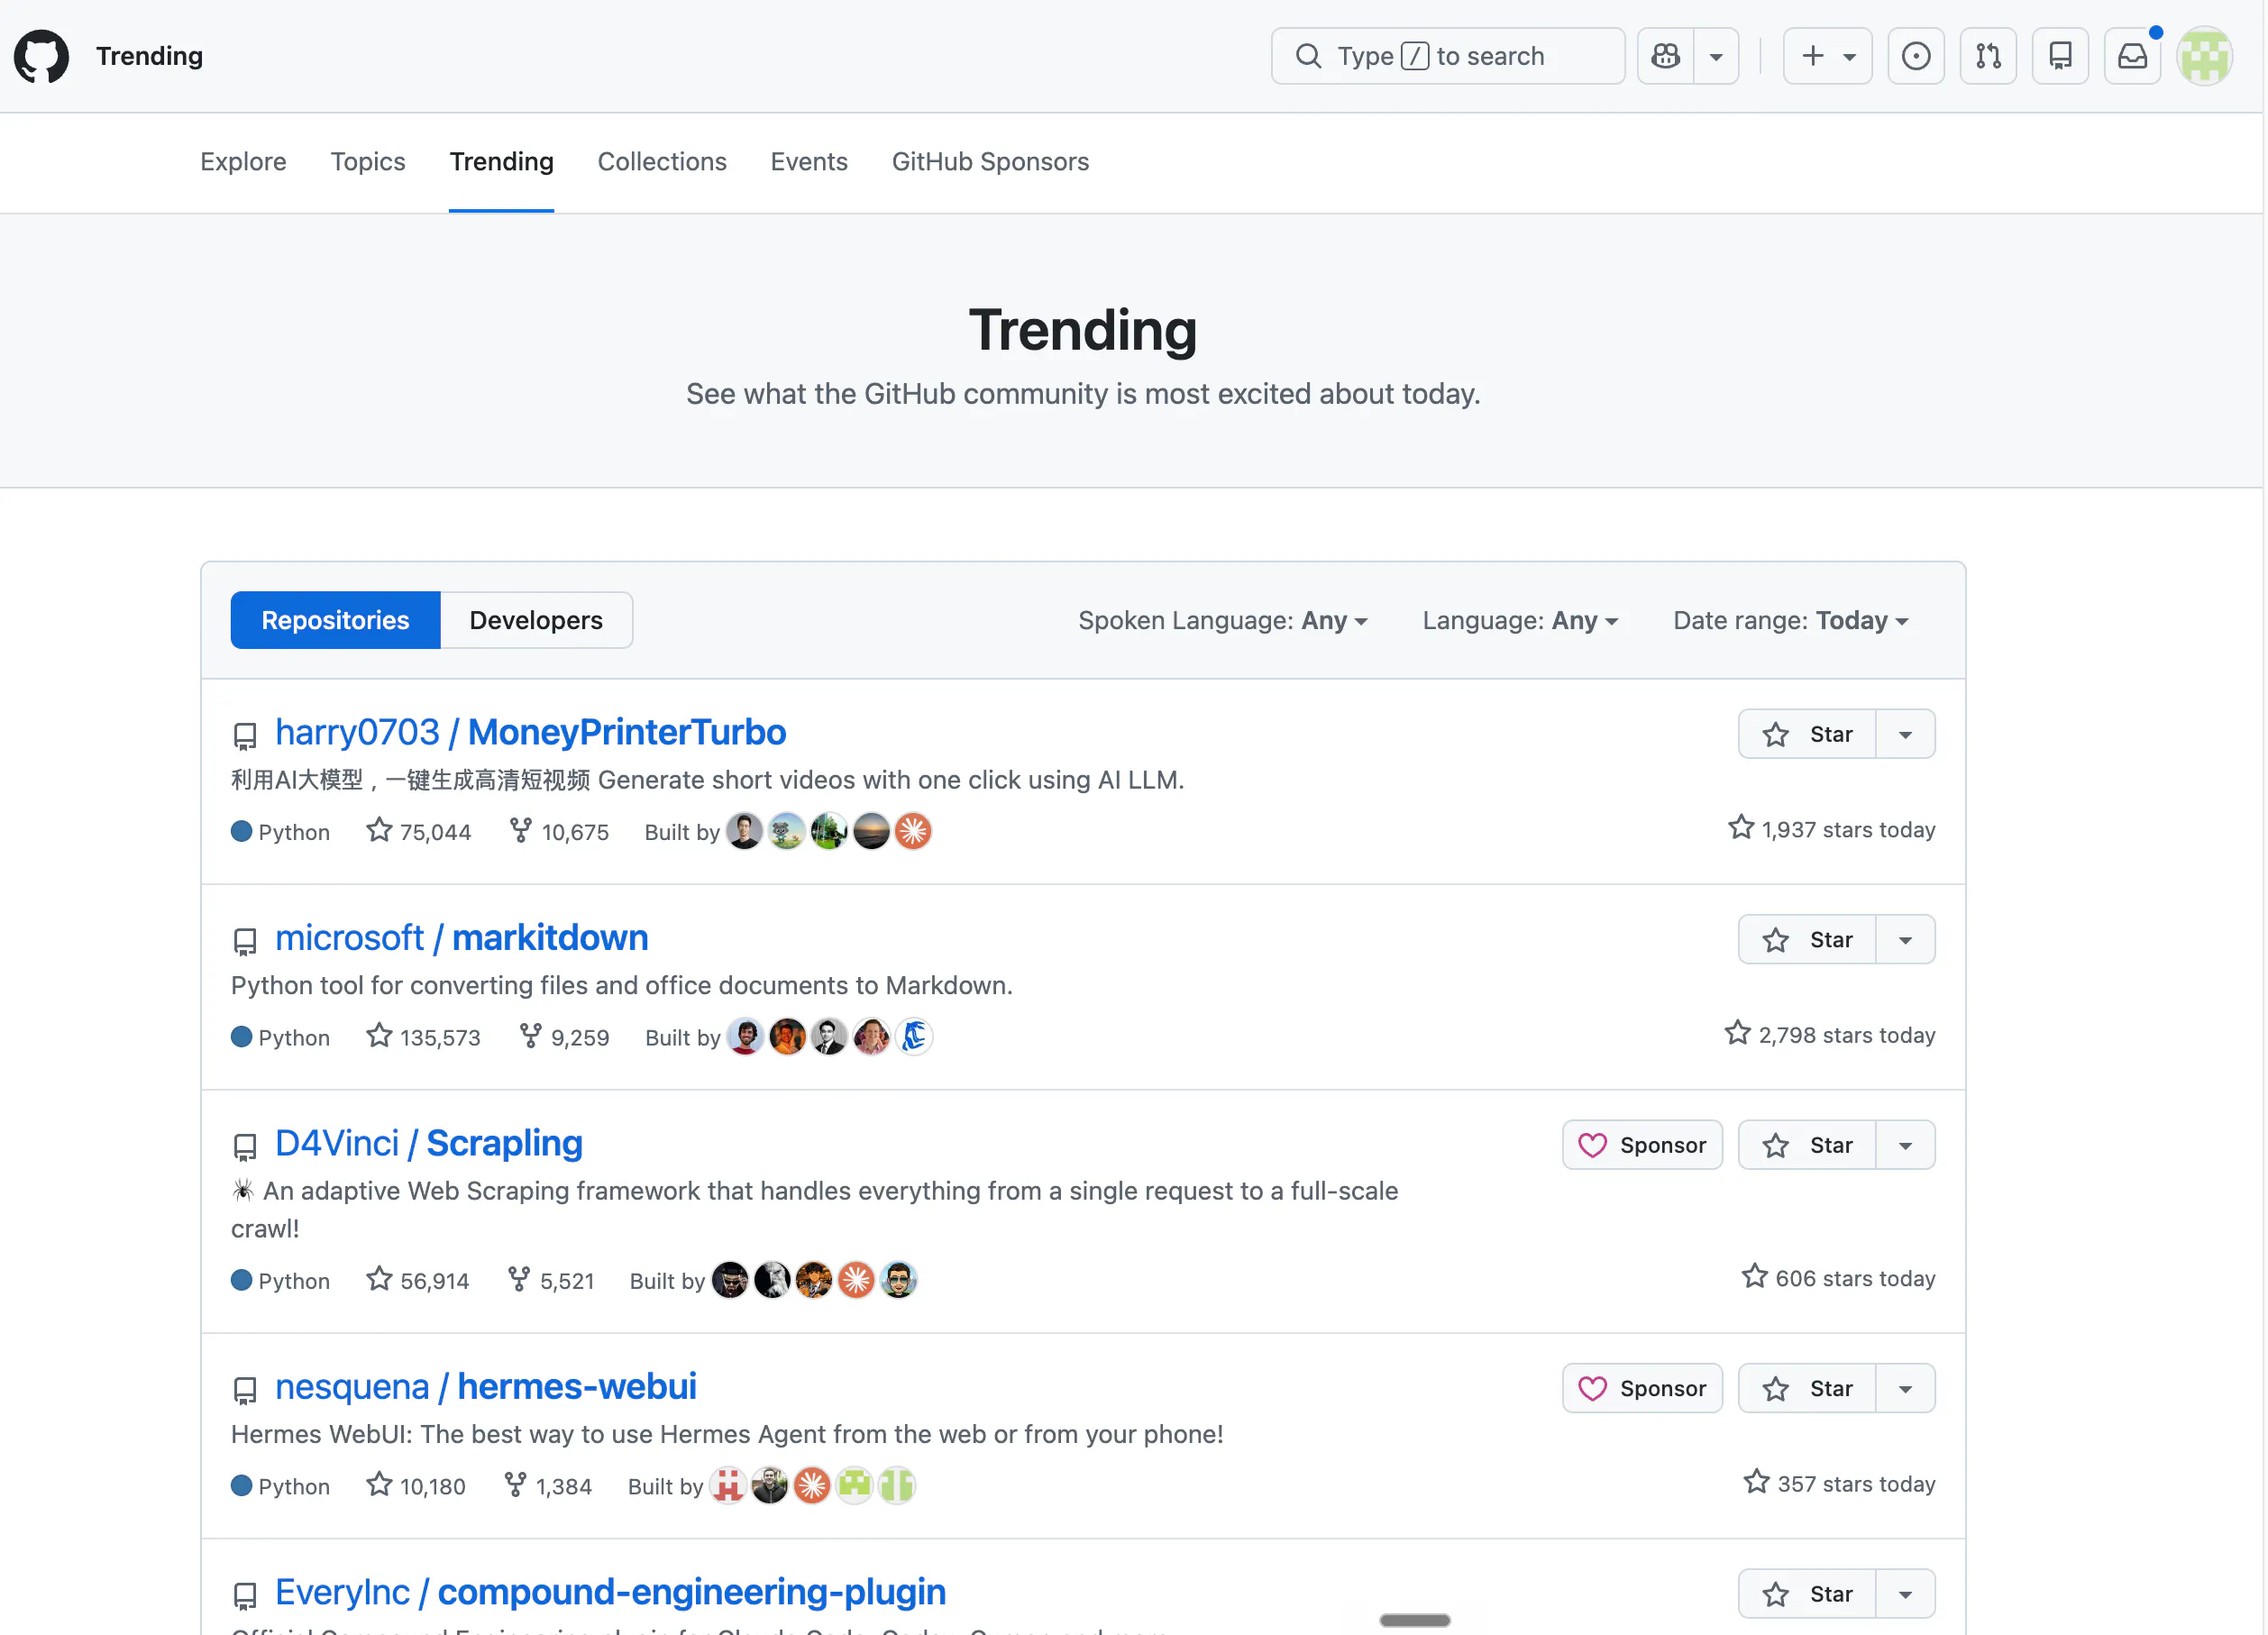Switch to the Repositories view
Viewport: 2268px width, 1635px height.
[335, 620]
